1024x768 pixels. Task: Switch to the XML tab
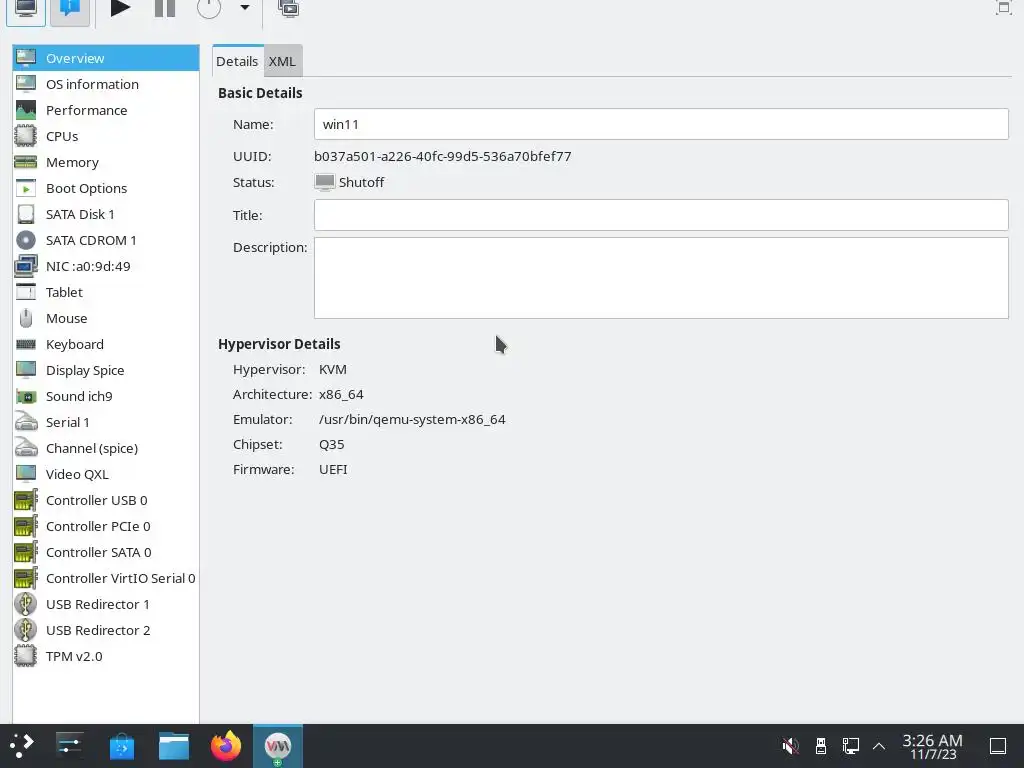[x=282, y=61]
